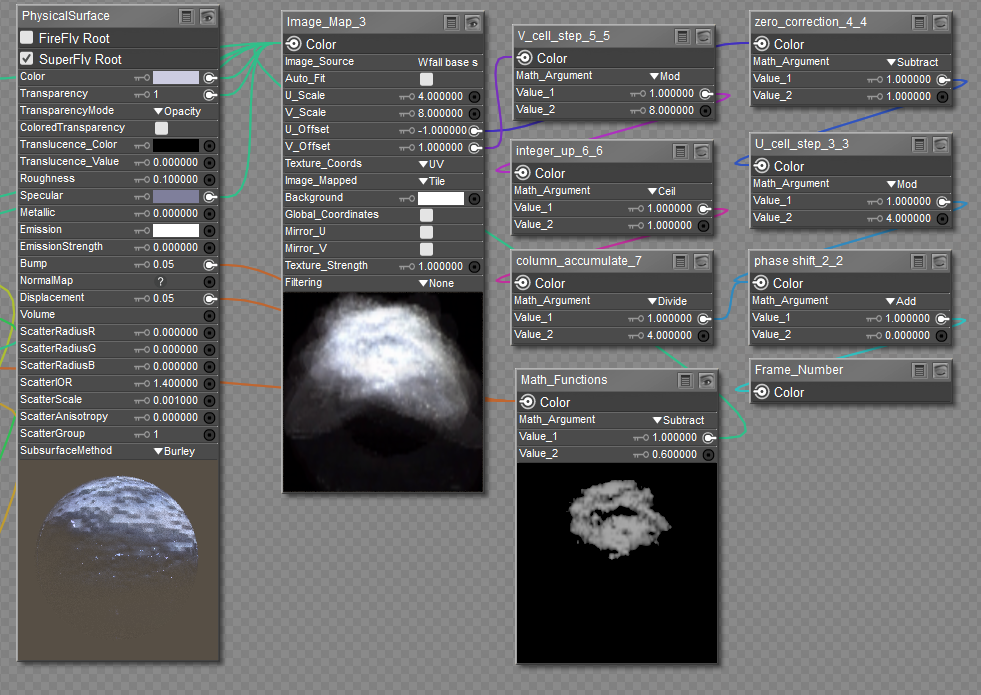Toggle preview eye on Image_Map_3 node

[x=473, y=23]
